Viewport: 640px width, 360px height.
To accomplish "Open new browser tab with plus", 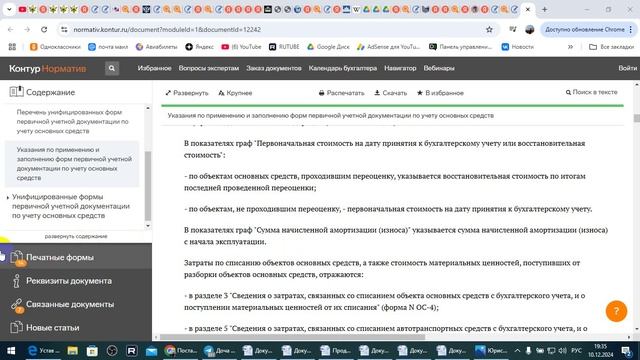I will 544,9.
